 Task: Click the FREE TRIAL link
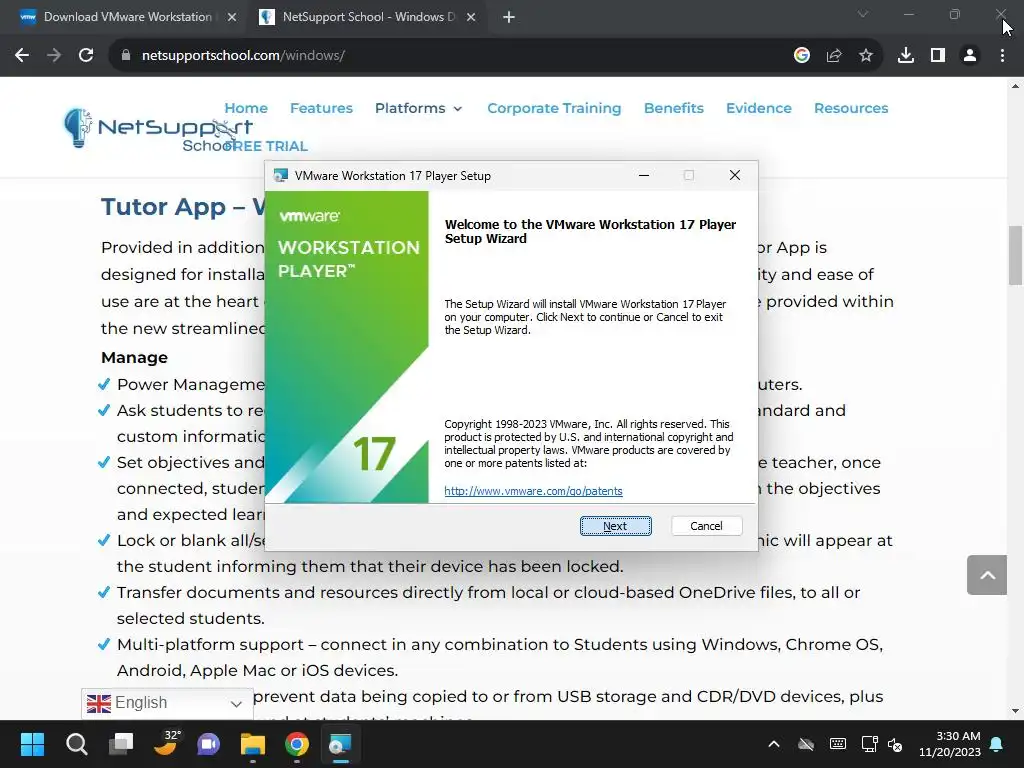click(x=266, y=146)
